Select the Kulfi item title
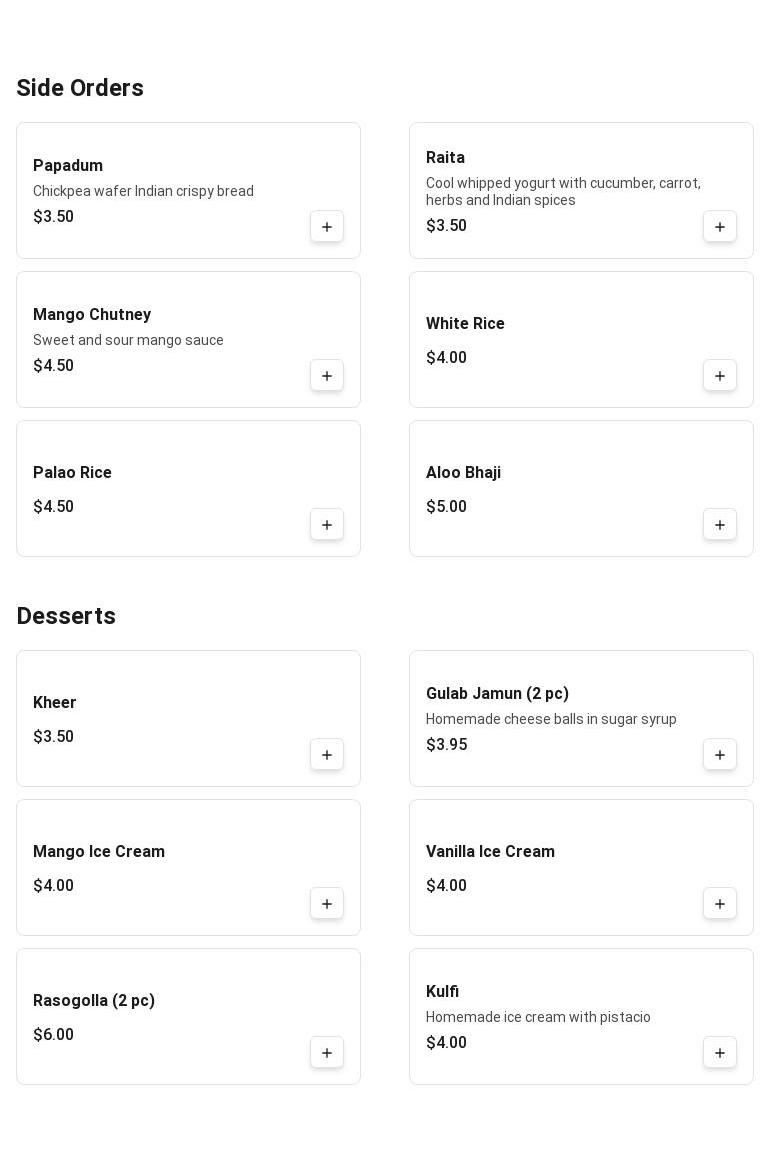 coord(442,992)
